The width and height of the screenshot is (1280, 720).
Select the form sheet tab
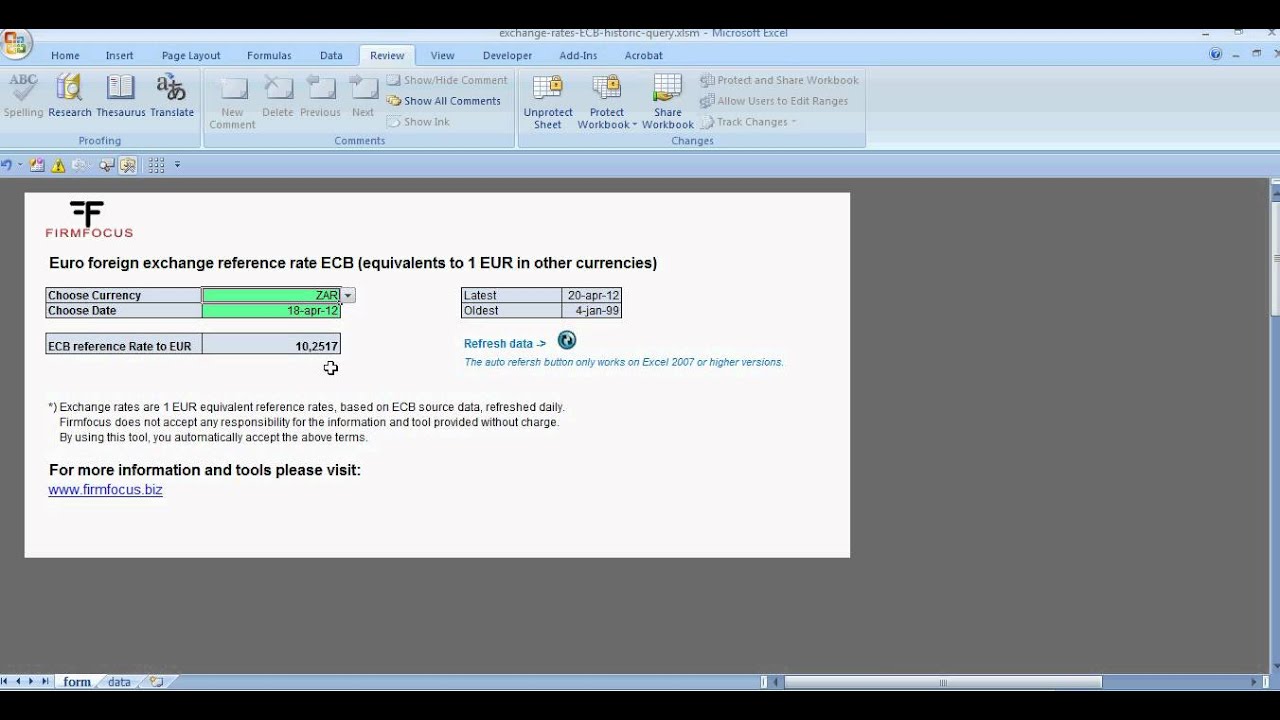click(x=77, y=682)
